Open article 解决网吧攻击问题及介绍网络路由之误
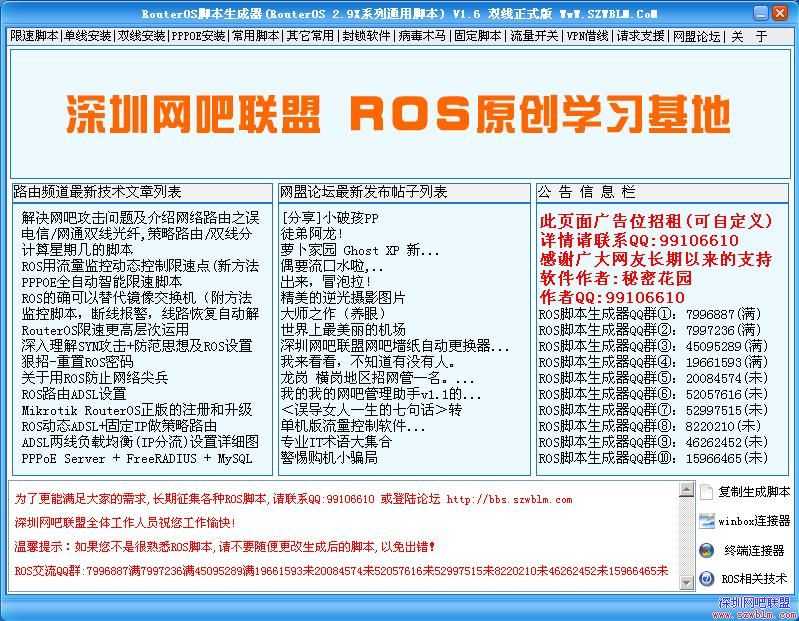Image resolution: width=799 pixels, height=621 pixels. [x=141, y=218]
